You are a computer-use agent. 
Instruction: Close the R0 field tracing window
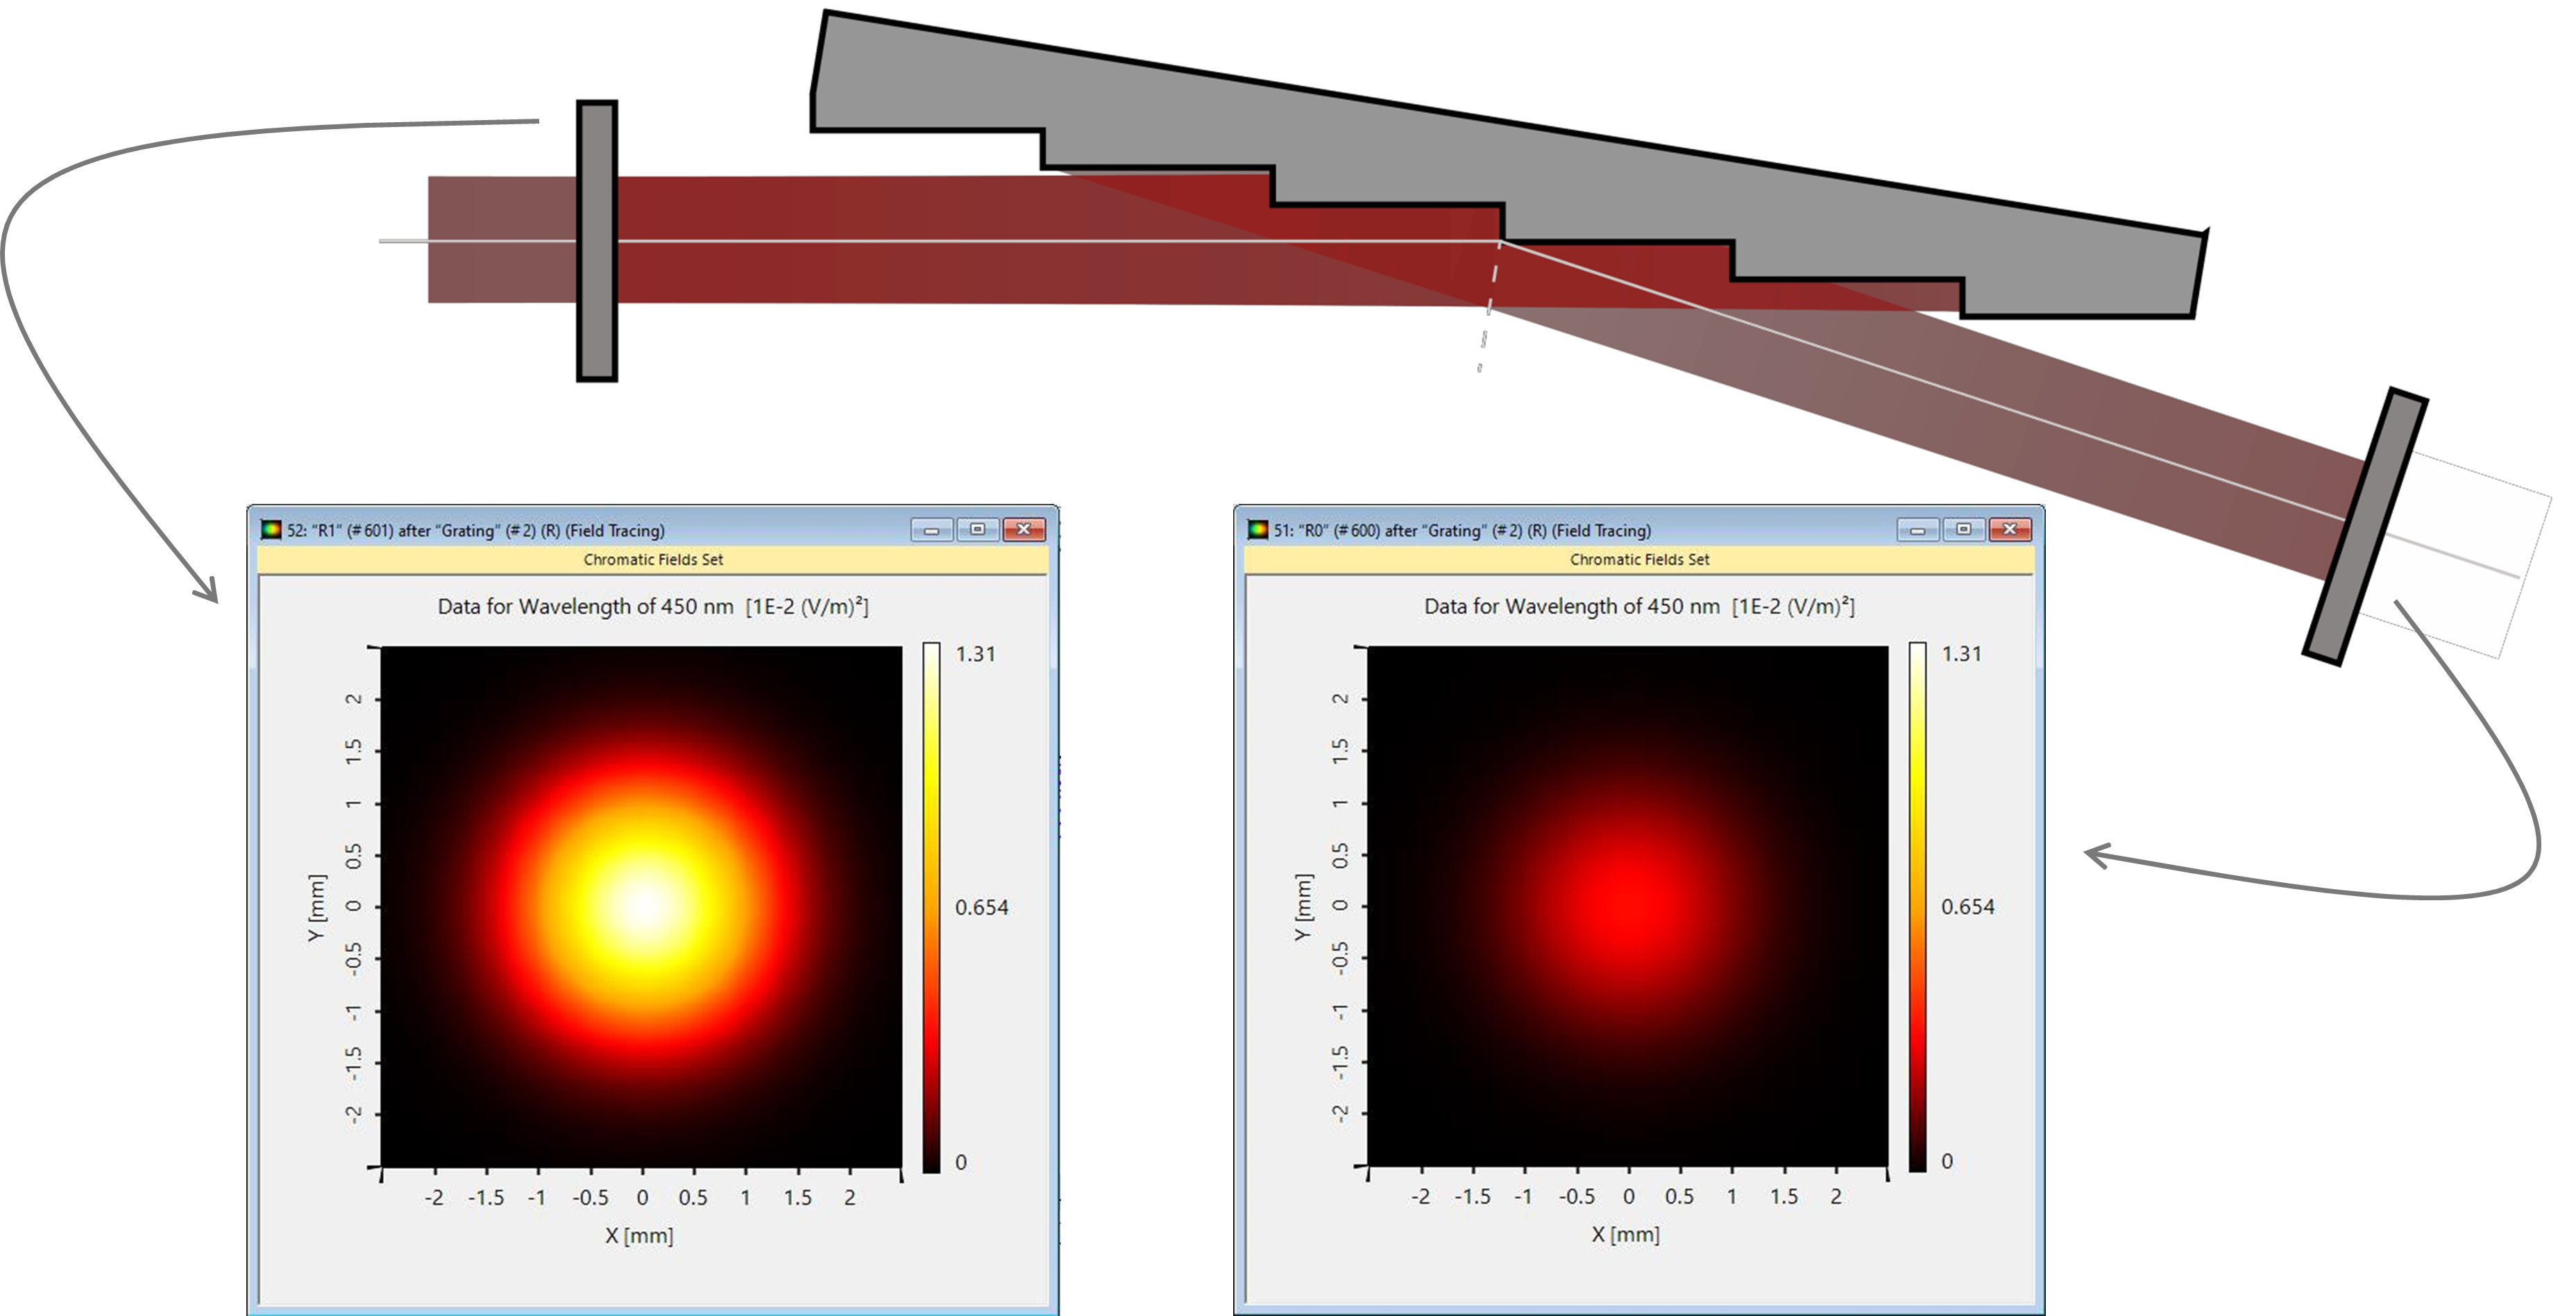point(2009,529)
